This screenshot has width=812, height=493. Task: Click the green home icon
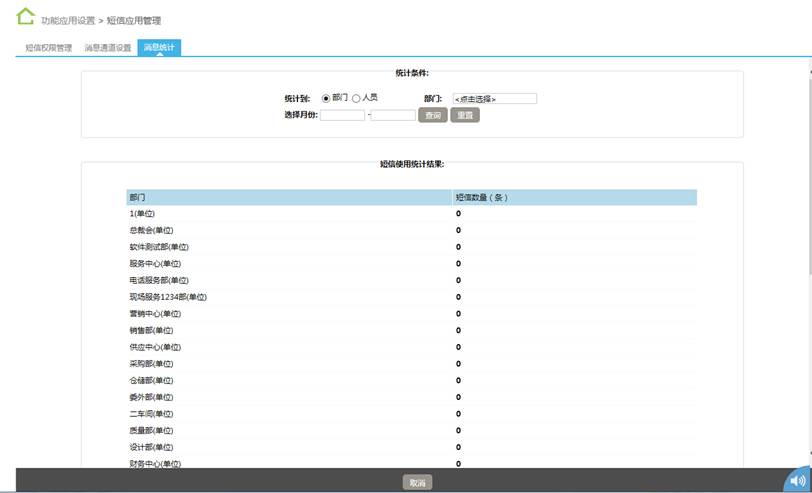(x=25, y=17)
